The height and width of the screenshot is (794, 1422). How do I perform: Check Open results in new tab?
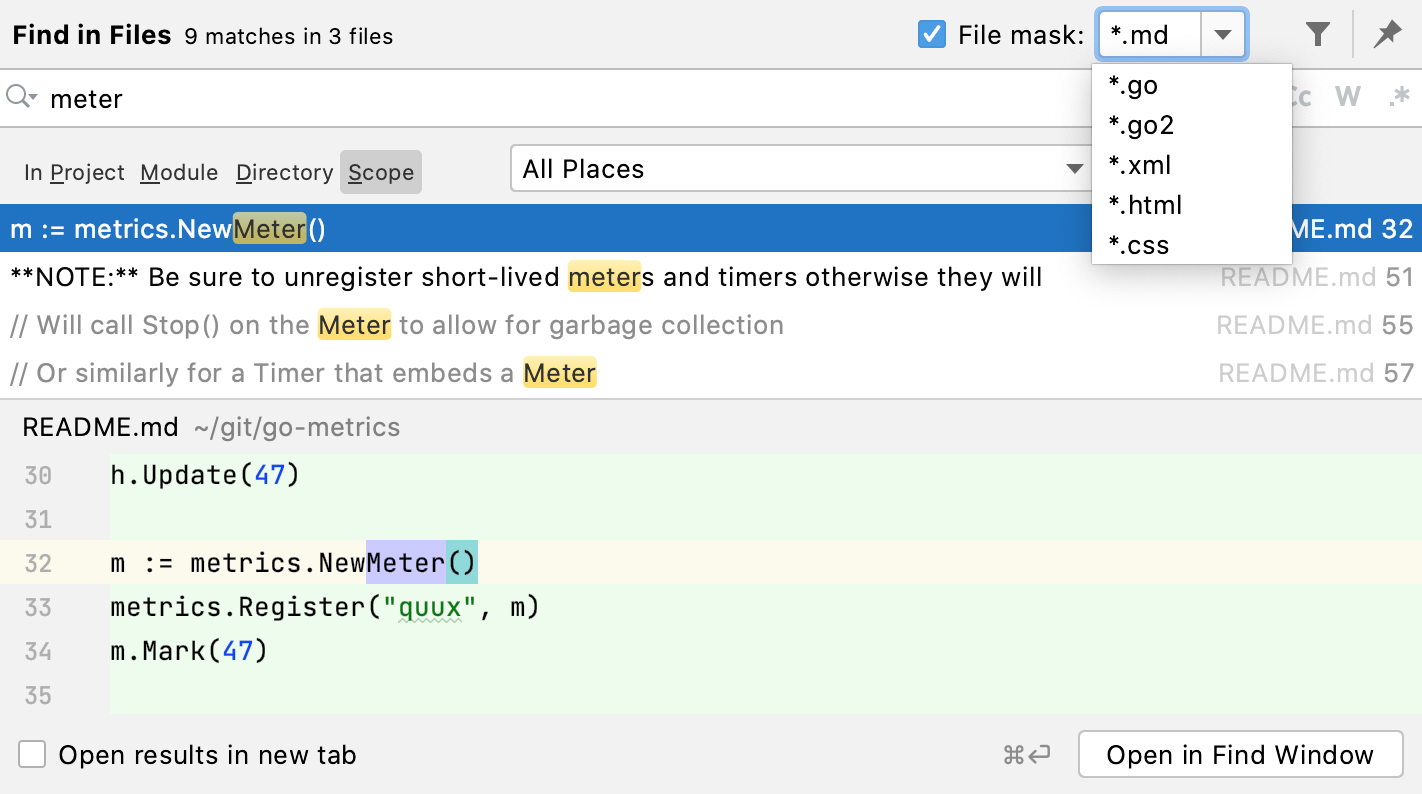tap(32, 755)
